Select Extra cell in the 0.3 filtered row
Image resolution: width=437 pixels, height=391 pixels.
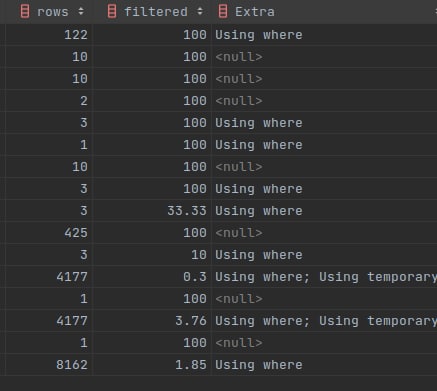tap(324, 277)
